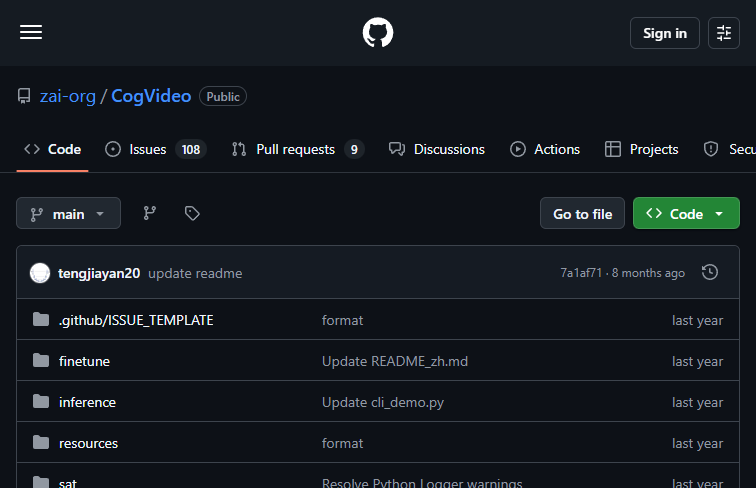Click the Pull requests count badge 9

pos(354,149)
